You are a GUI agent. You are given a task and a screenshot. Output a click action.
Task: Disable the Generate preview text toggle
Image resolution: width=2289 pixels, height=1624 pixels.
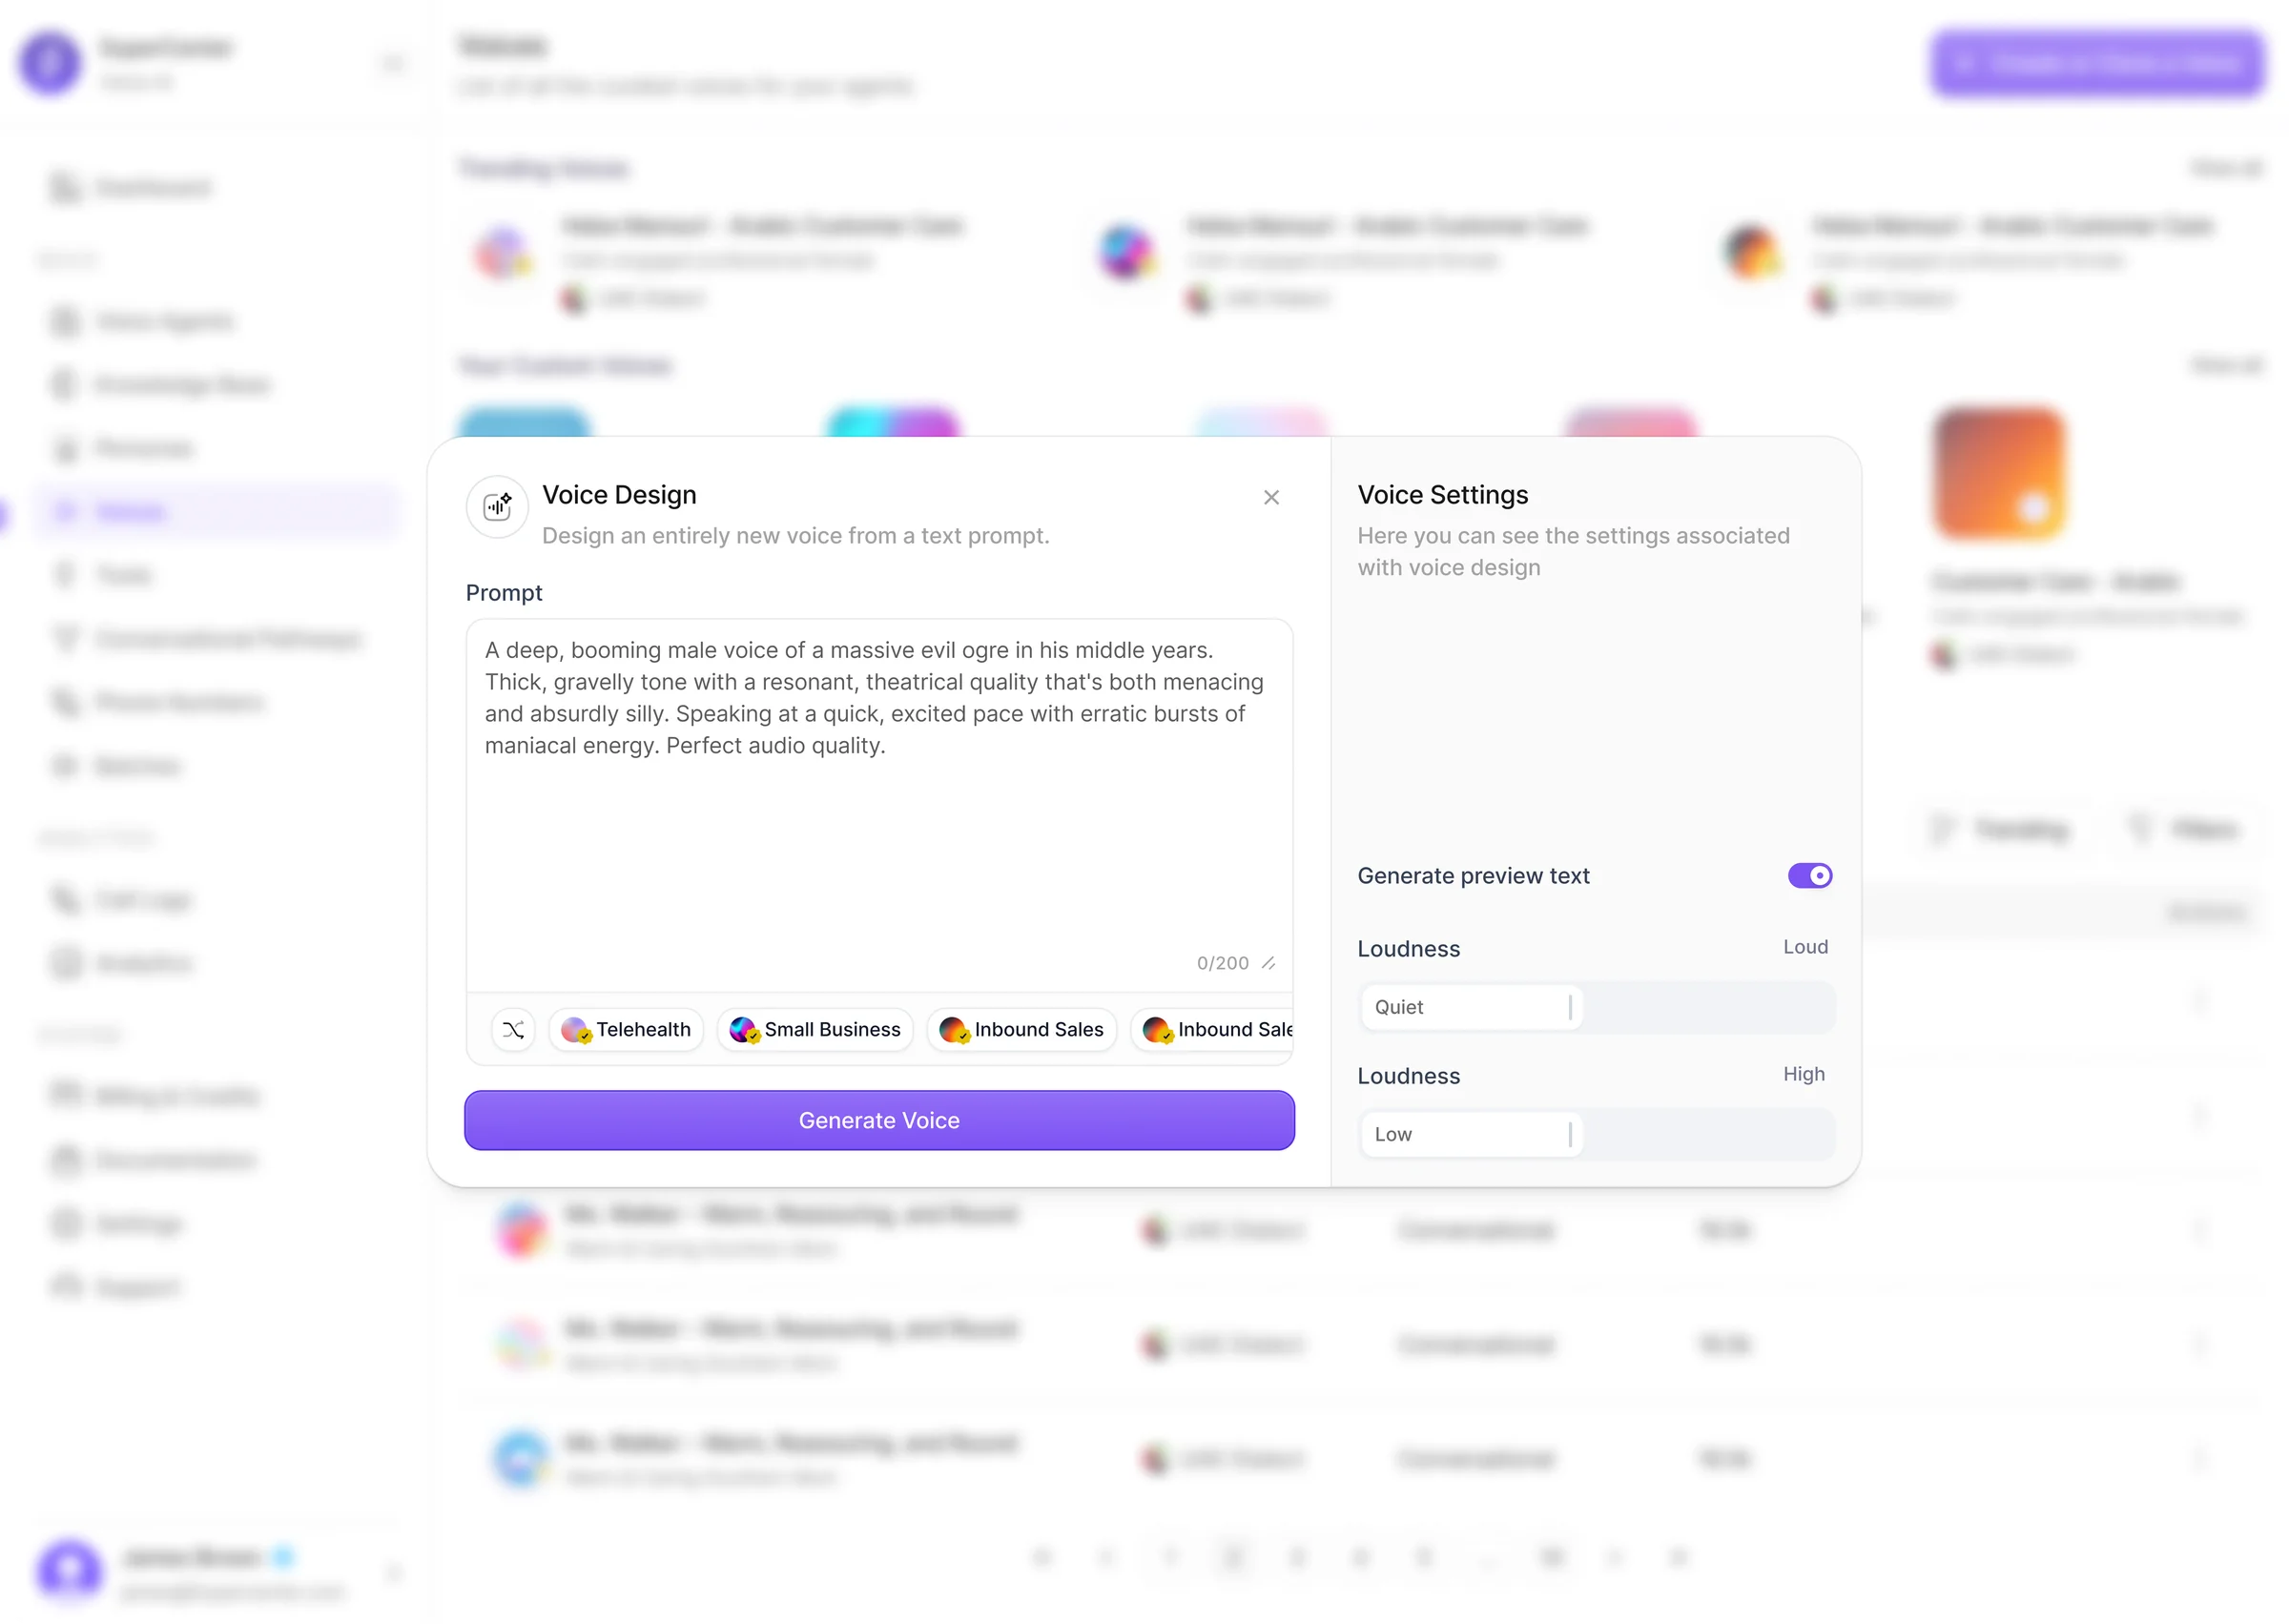(x=1808, y=876)
